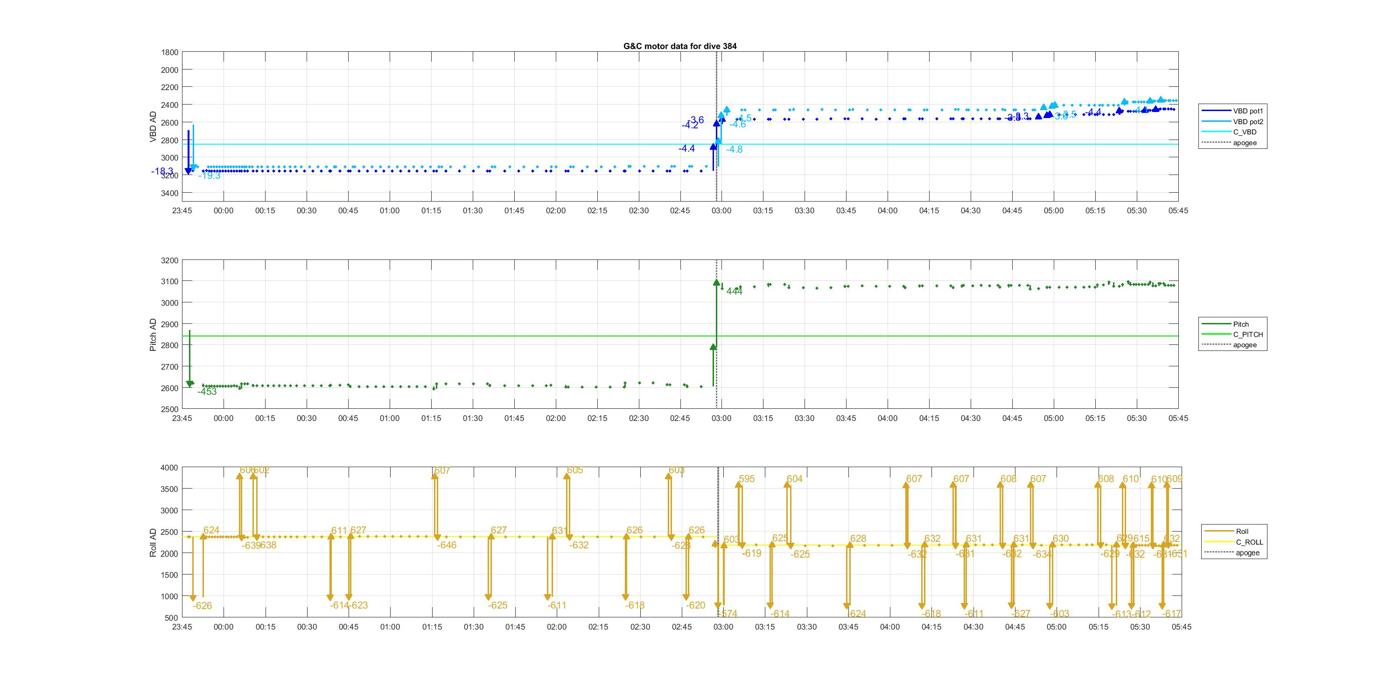Click the '-19.3' VBD data label

pyautogui.click(x=209, y=176)
